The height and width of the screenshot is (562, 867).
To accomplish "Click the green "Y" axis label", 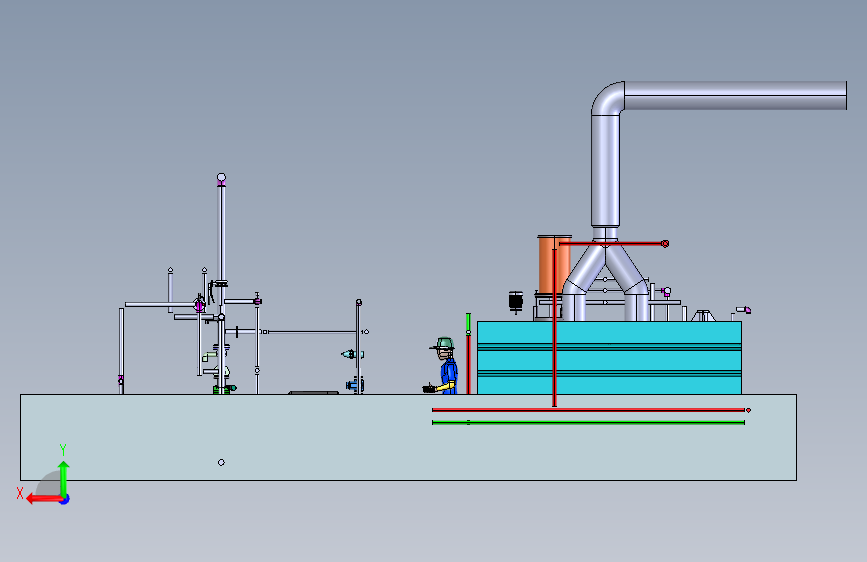I will point(63,449).
